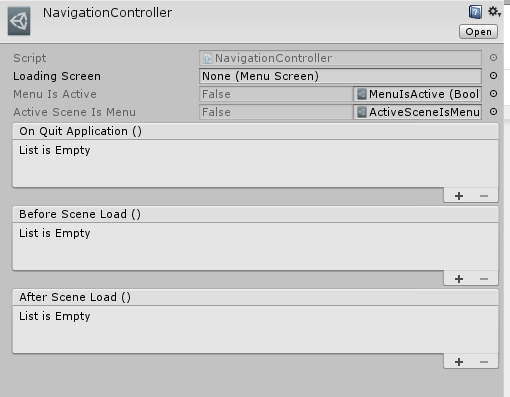The height and width of the screenshot is (397, 510).
Task: Remove listener from On Quit Application
Action: click(x=484, y=196)
